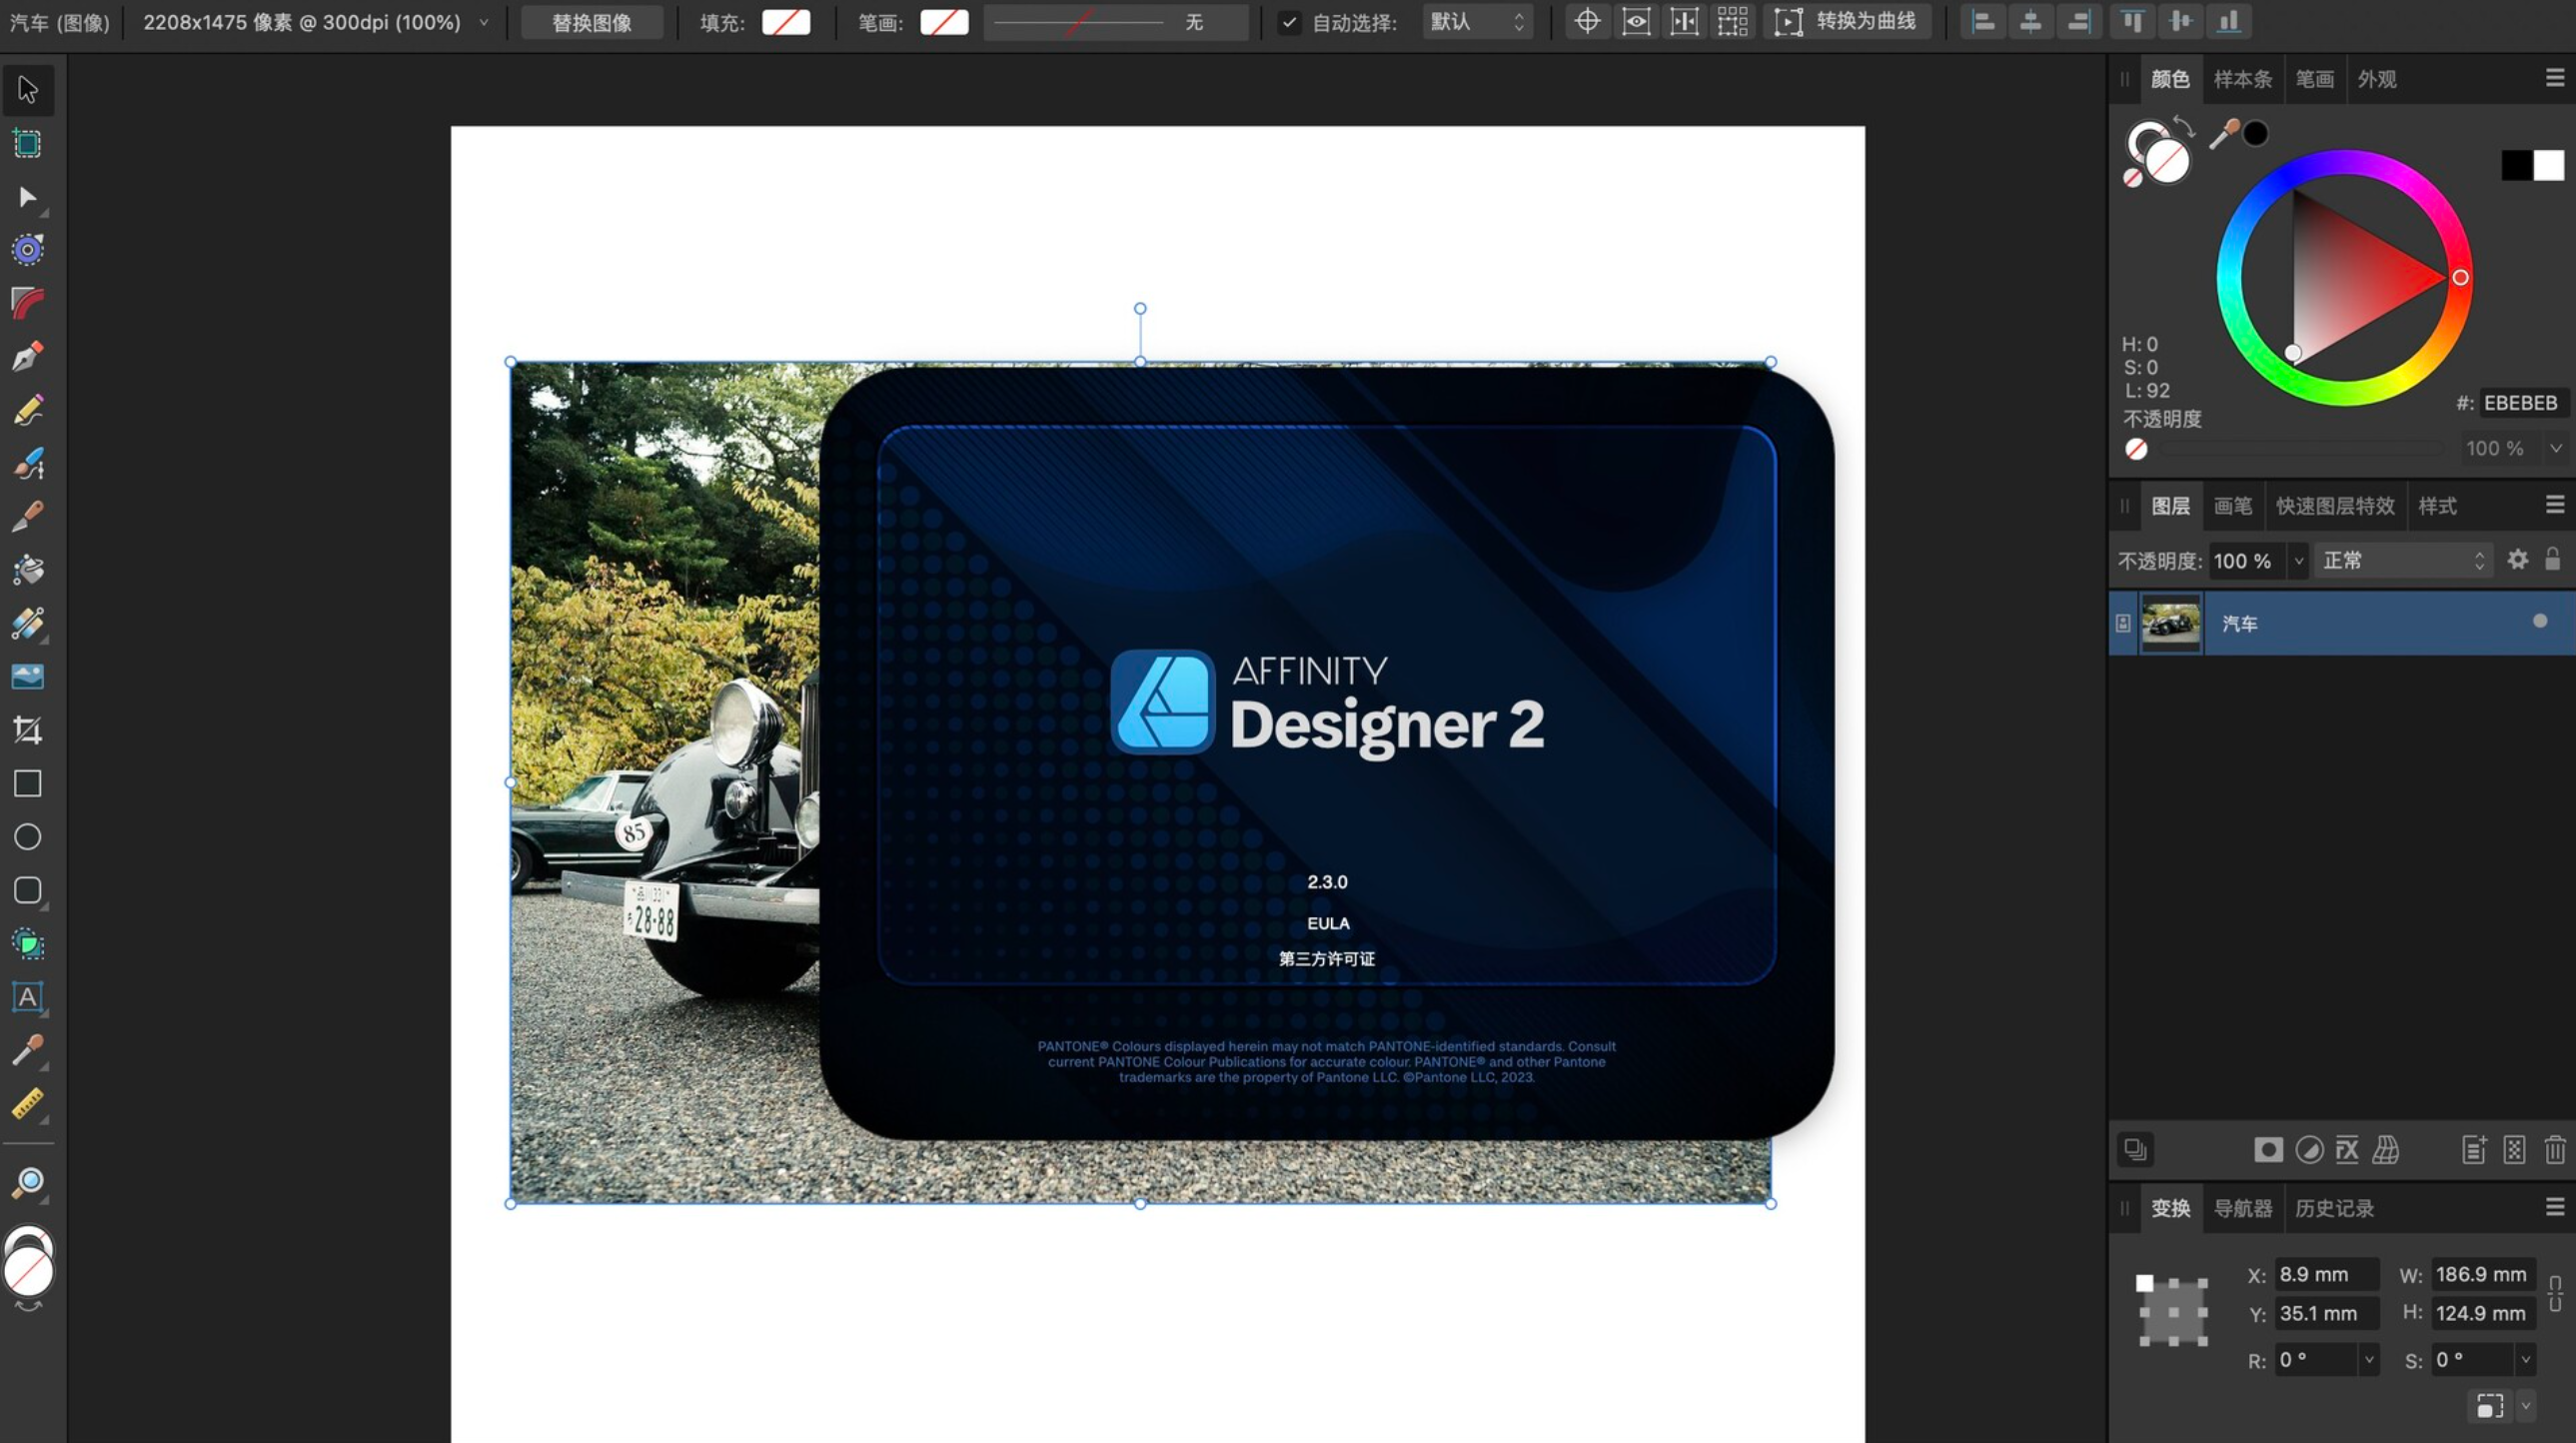Click the X position field 8.9 mm
Viewport: 2576px width, 1443px height.
[2326, 1274]
